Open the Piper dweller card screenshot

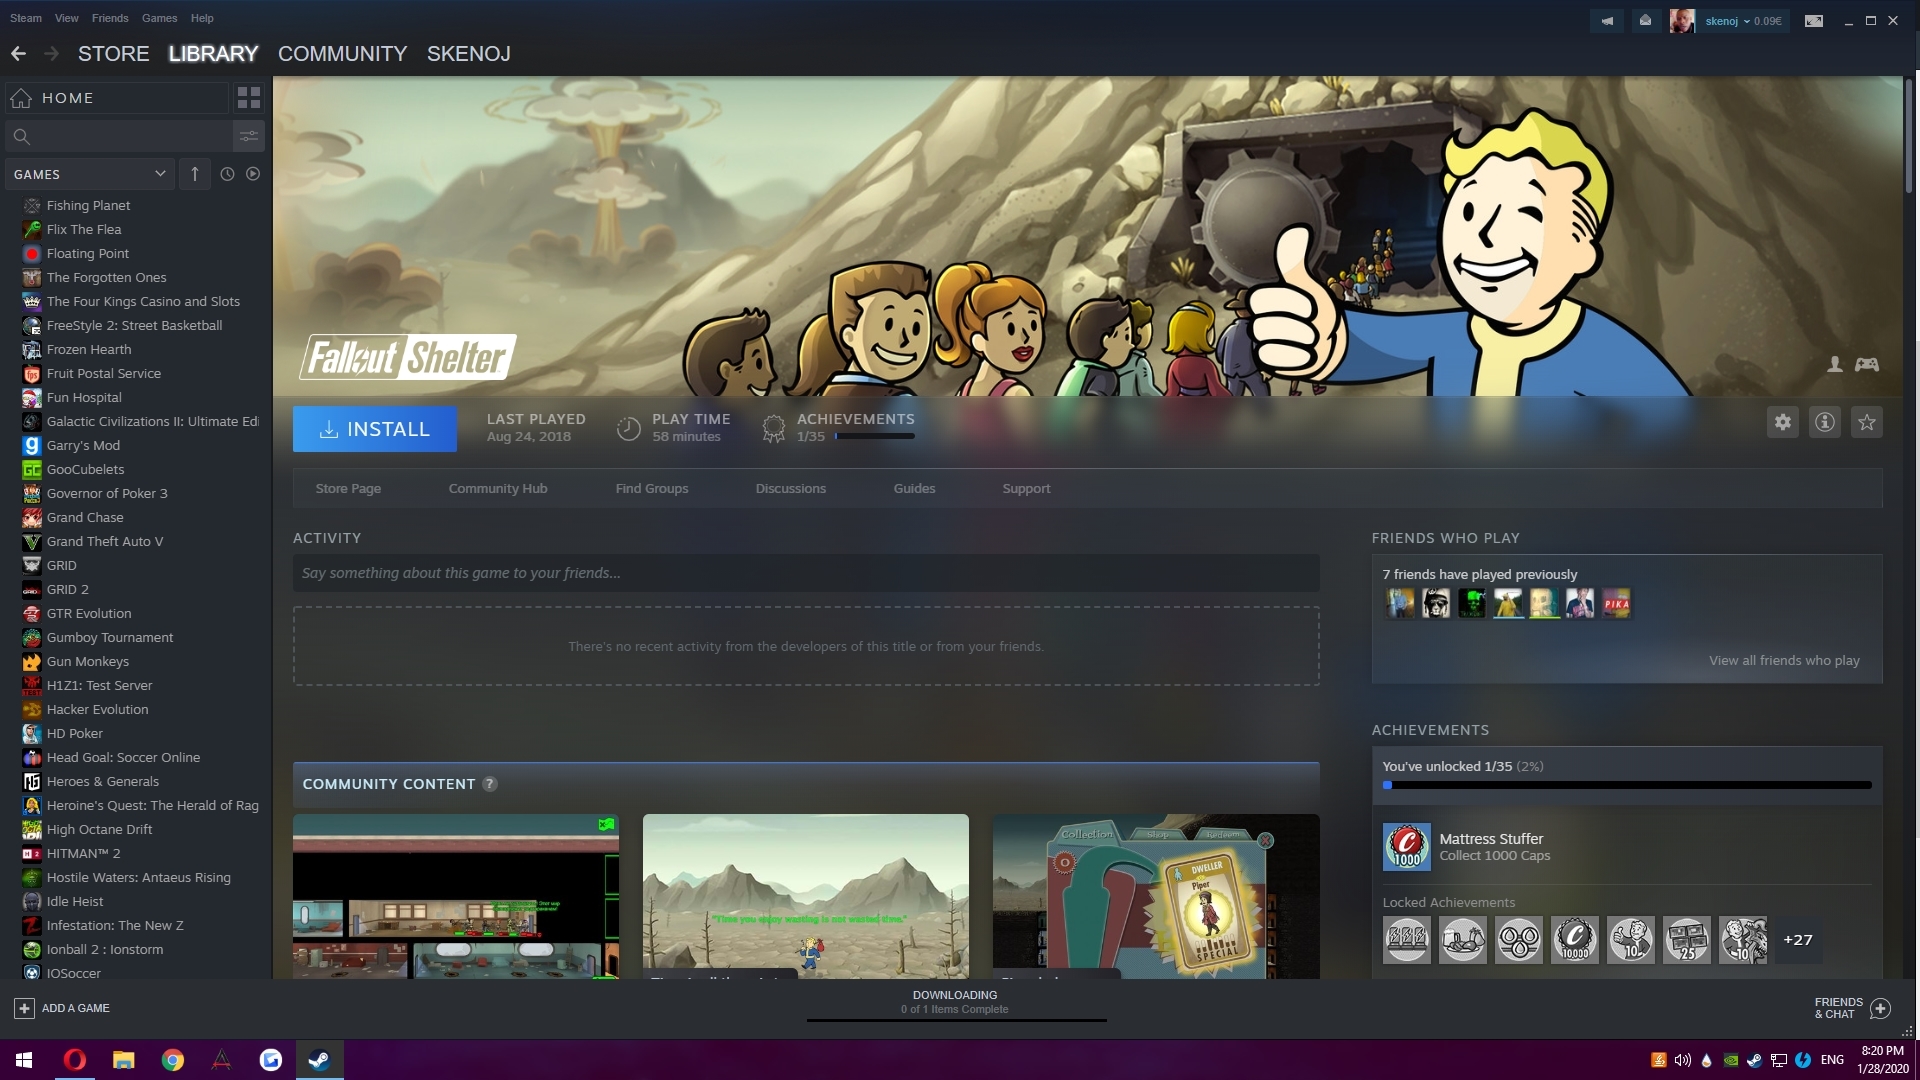tap(1156, 896)
